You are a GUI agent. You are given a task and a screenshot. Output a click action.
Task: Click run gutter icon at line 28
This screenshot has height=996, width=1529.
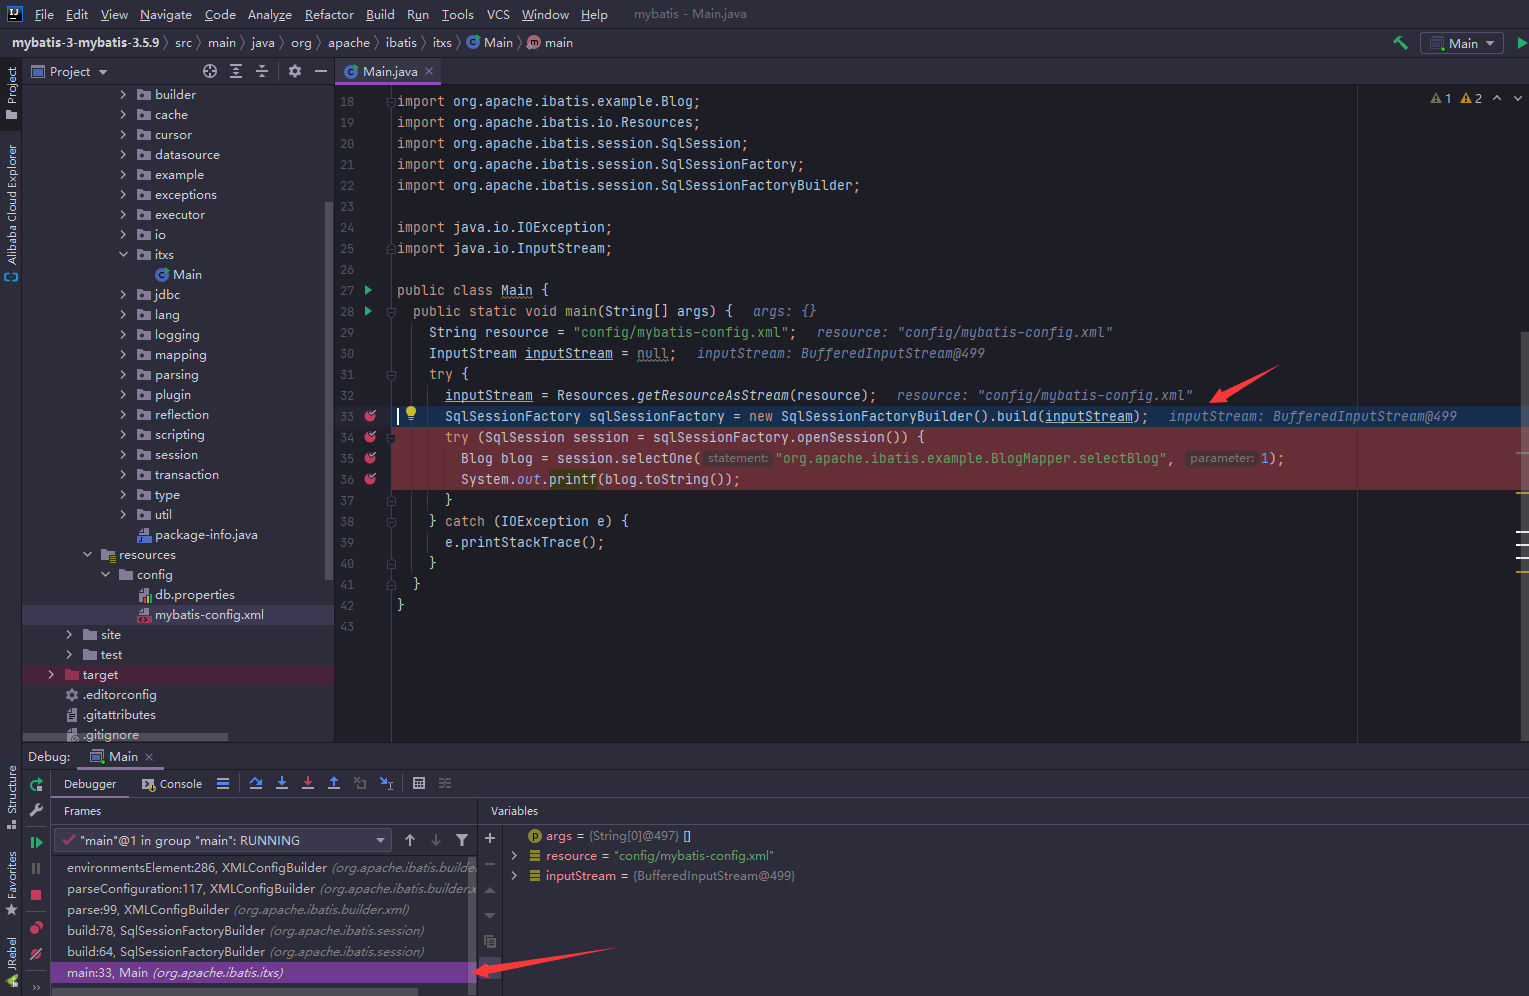pyautogui.click(x=368, y=311)
